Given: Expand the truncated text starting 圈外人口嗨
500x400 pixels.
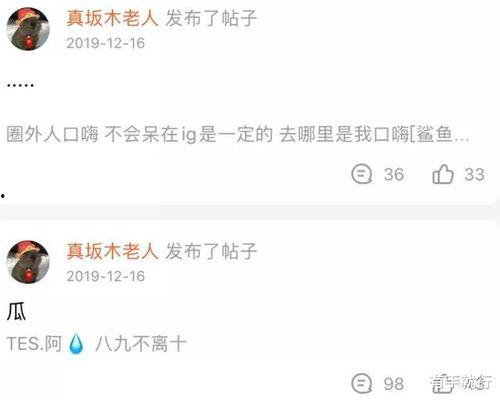Looking at the screenshot, I should coord(238,135).
